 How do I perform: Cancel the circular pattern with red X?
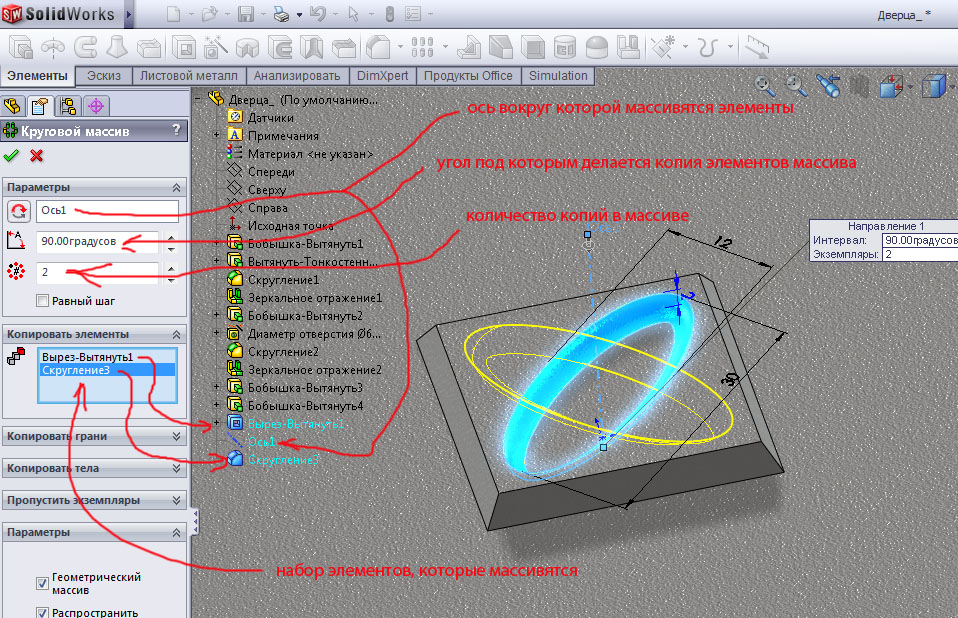pos(37,155)
